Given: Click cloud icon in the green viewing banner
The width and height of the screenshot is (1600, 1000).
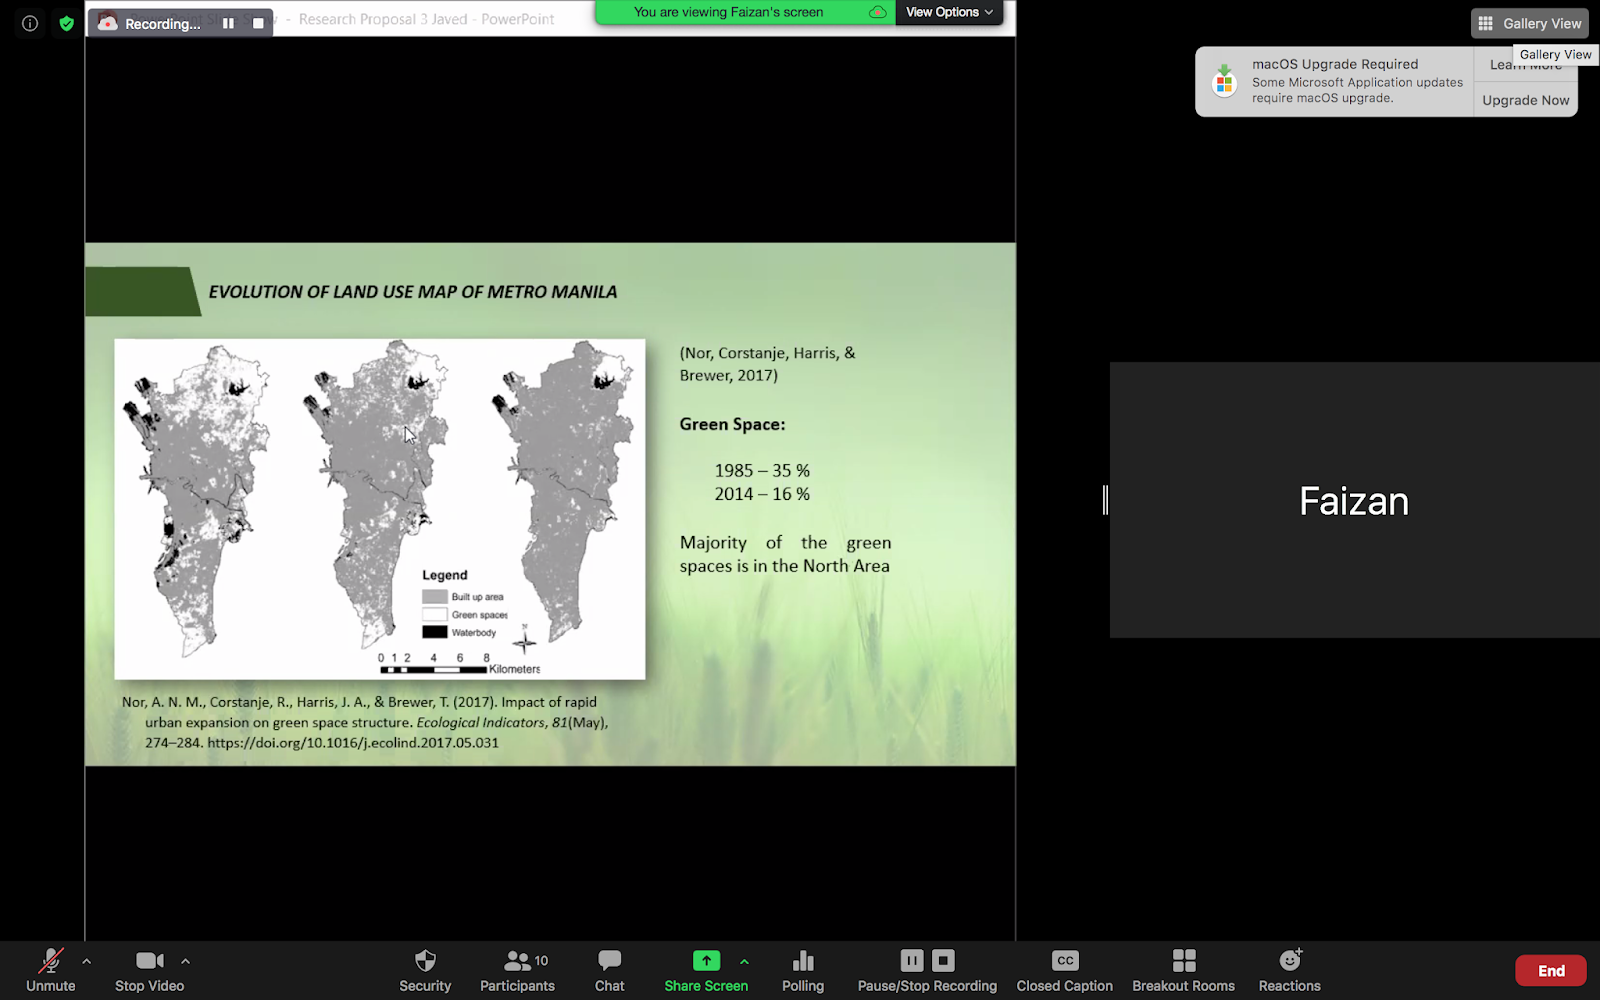Looking at the screenshot, I should point(878,12).
